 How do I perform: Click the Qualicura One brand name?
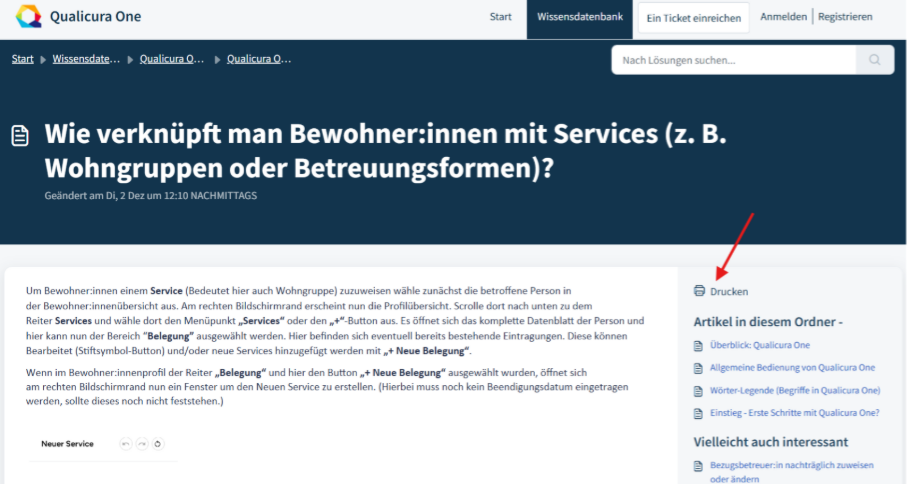point(95,17)
